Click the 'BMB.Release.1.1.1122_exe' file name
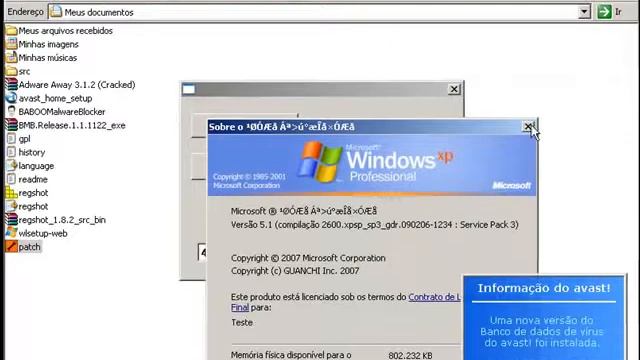 tap(72, 125)
